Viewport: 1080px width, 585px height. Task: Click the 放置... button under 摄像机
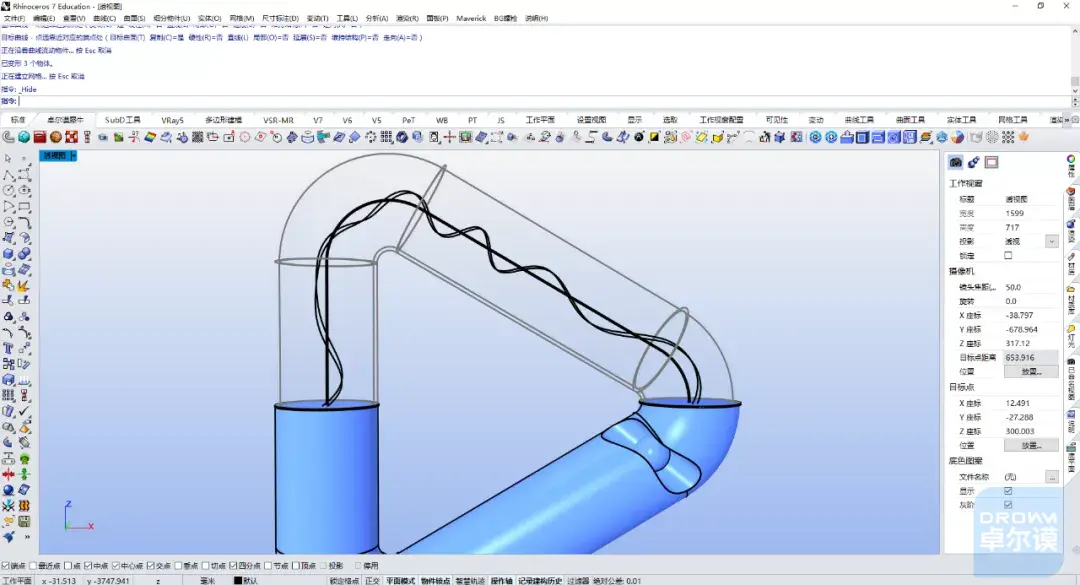click(x=1031, y=371)
